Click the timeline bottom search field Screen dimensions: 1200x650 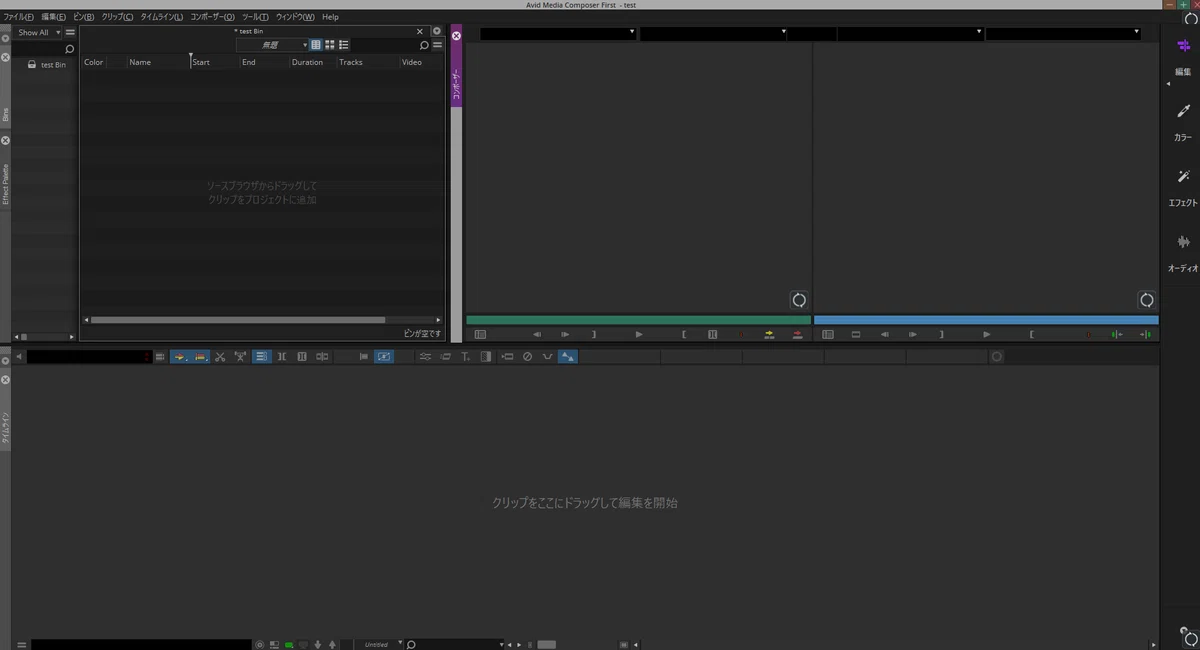(x=455, y=644)
